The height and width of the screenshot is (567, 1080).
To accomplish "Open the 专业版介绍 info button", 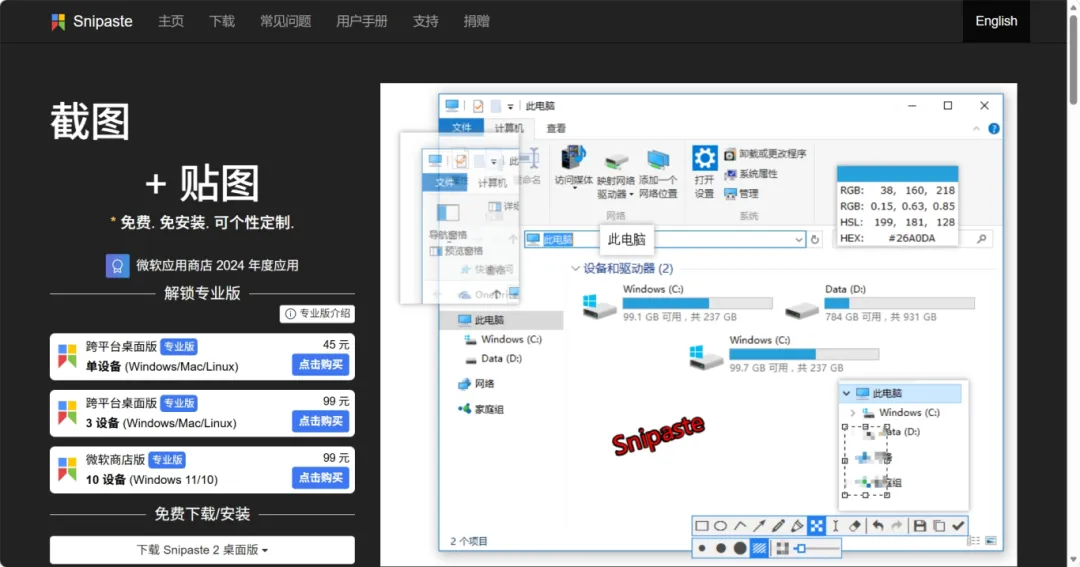I will click(317, 313).
